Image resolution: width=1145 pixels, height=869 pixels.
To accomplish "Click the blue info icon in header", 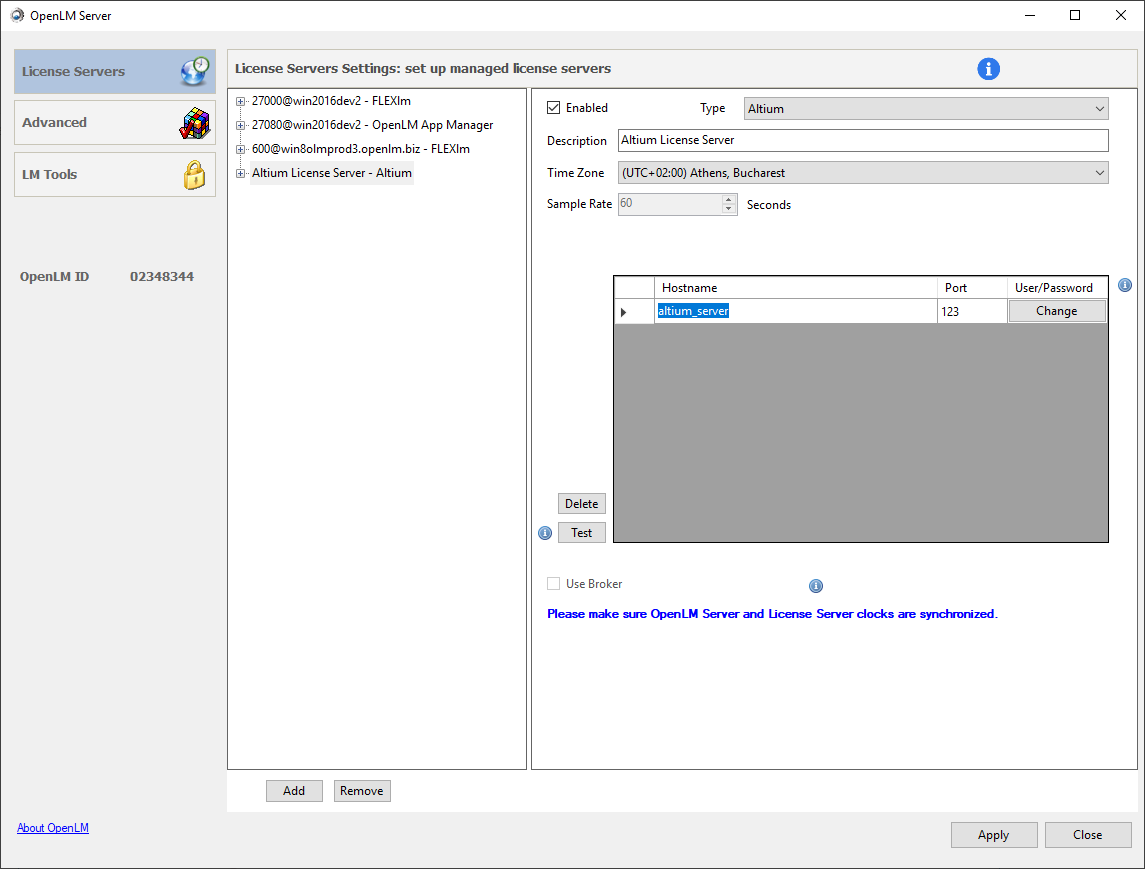I will coord(988,69).
